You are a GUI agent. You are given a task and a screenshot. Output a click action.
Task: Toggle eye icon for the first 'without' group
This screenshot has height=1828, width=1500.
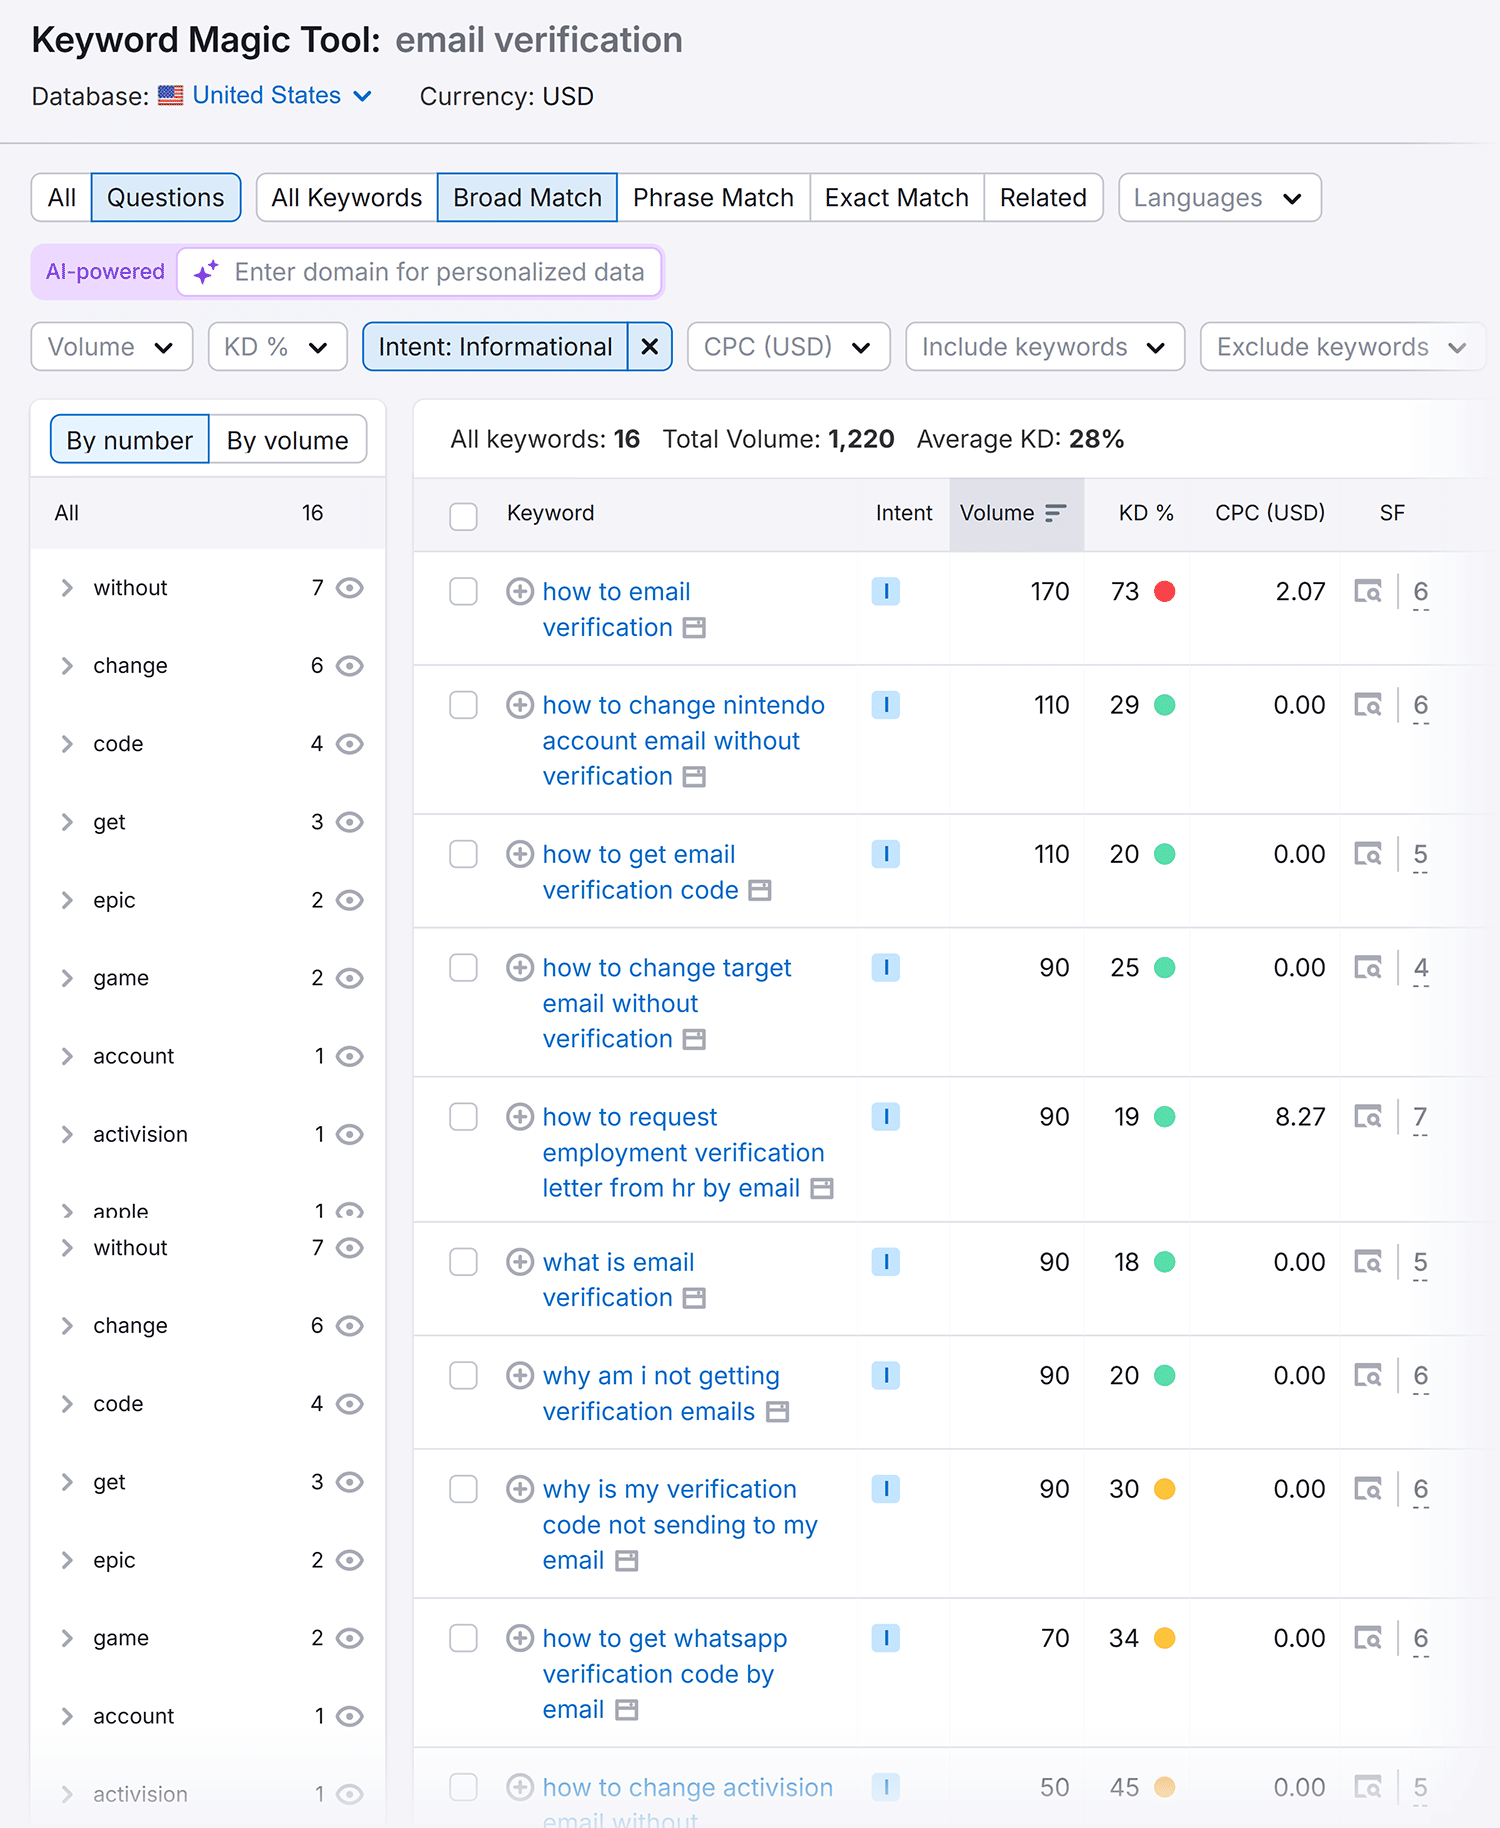coord(349,588)
